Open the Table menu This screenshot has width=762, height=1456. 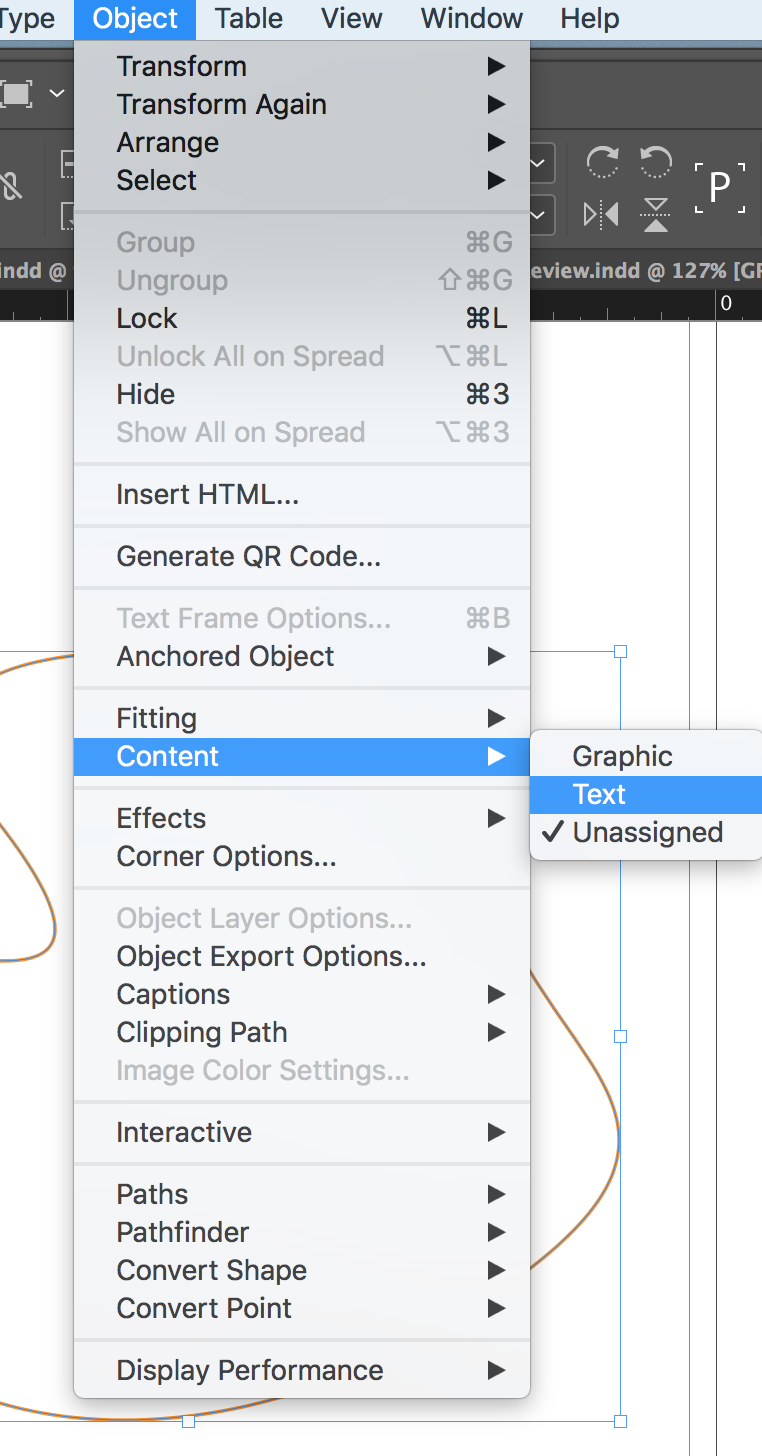[x=249, y=19]
